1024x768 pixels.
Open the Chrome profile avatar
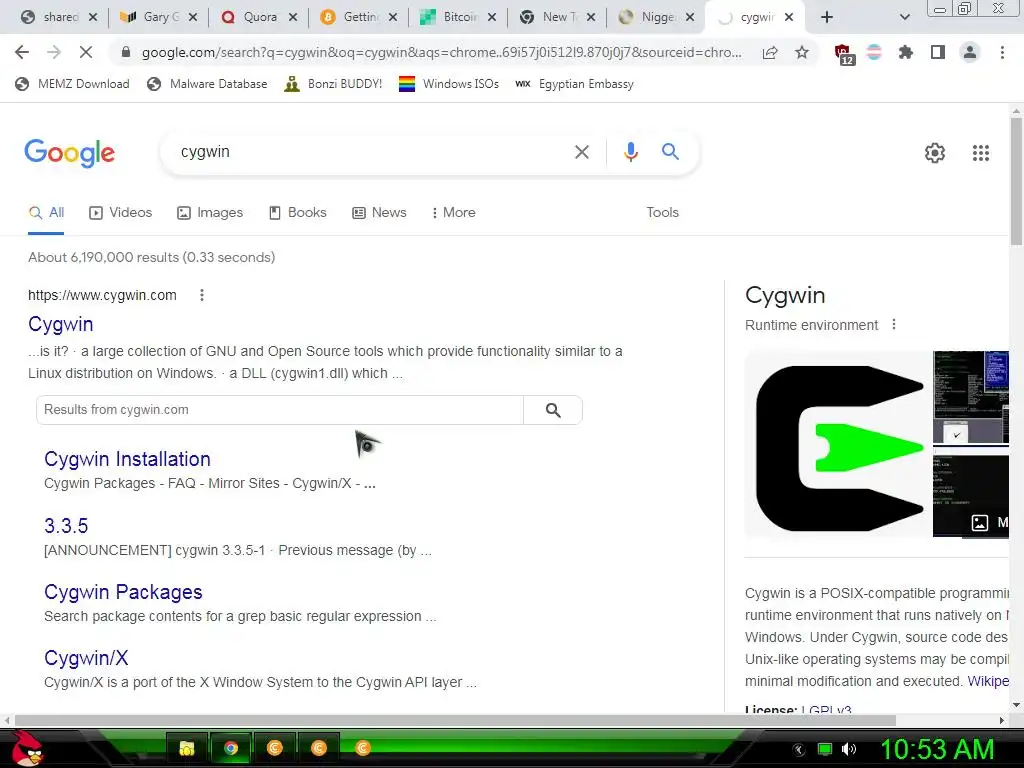970,52
